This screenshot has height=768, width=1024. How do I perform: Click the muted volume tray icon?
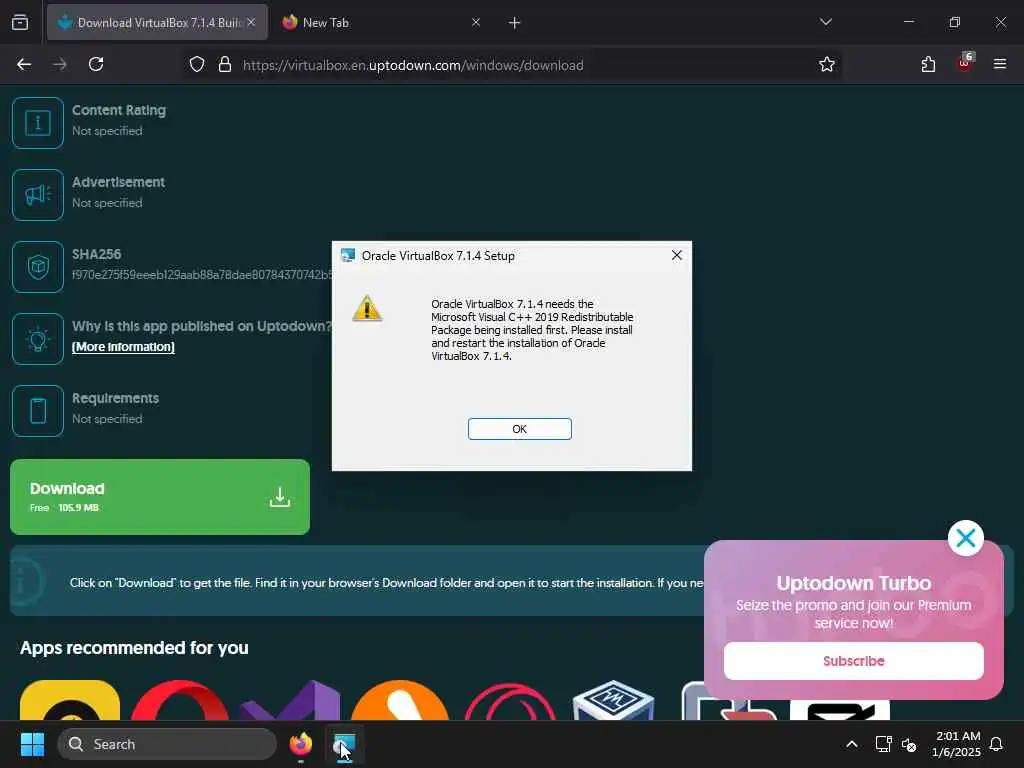point(908,744)
